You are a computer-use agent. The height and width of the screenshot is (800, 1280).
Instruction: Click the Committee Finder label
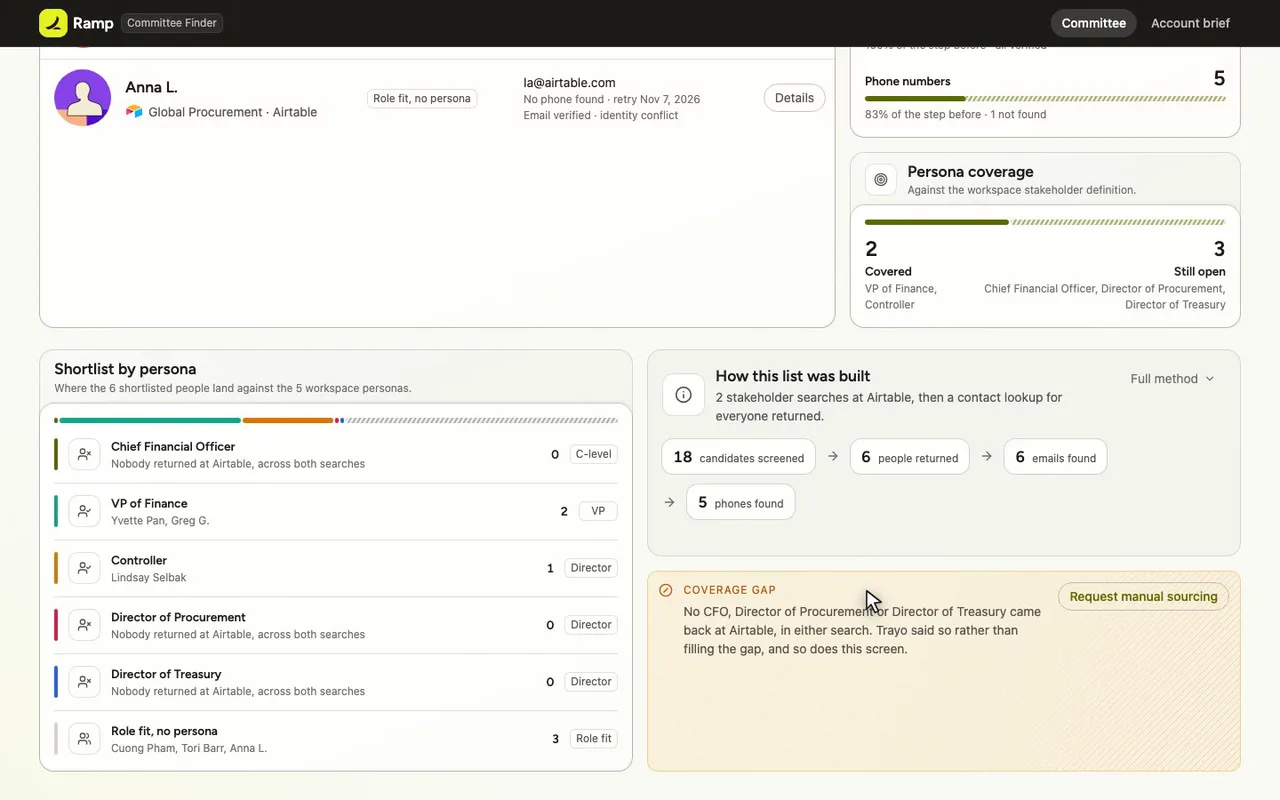[172, 23]
